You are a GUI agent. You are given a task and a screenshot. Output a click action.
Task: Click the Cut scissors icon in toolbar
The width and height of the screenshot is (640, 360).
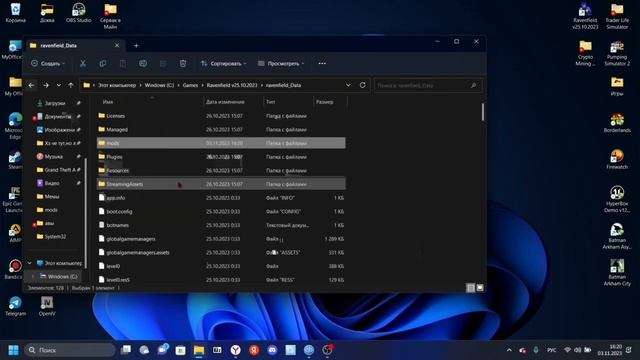[x=83, y=63]
